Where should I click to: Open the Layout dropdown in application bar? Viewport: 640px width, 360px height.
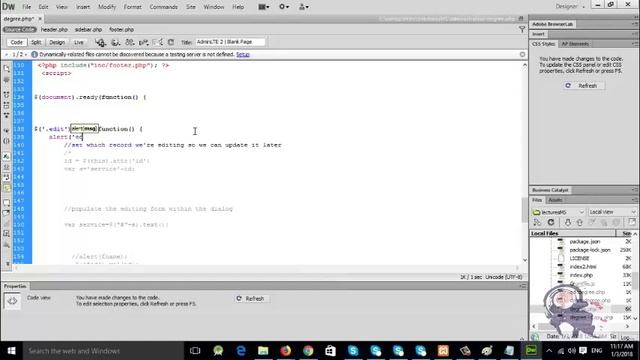pos(264,7)
